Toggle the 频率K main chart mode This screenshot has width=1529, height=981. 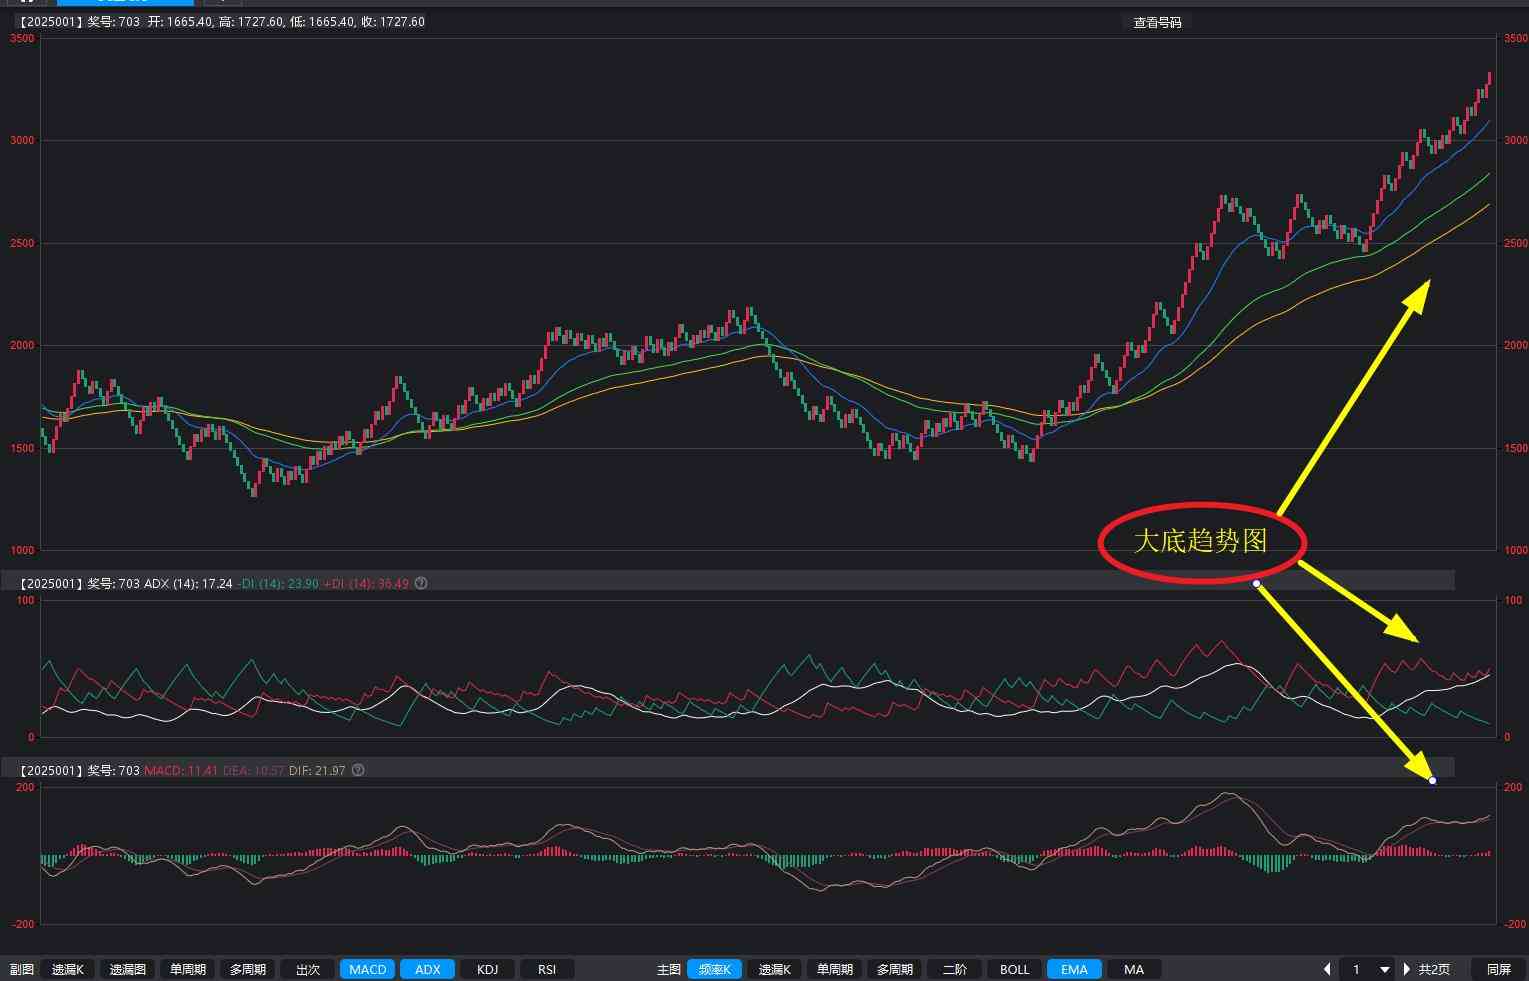point(714,969)
